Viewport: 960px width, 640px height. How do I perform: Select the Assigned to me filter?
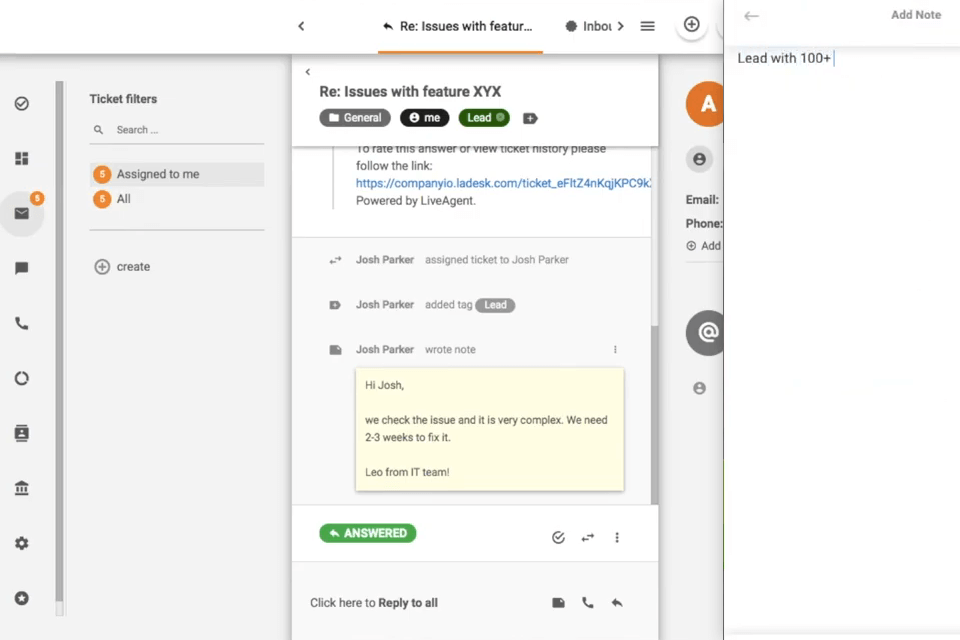coord(177,175)
